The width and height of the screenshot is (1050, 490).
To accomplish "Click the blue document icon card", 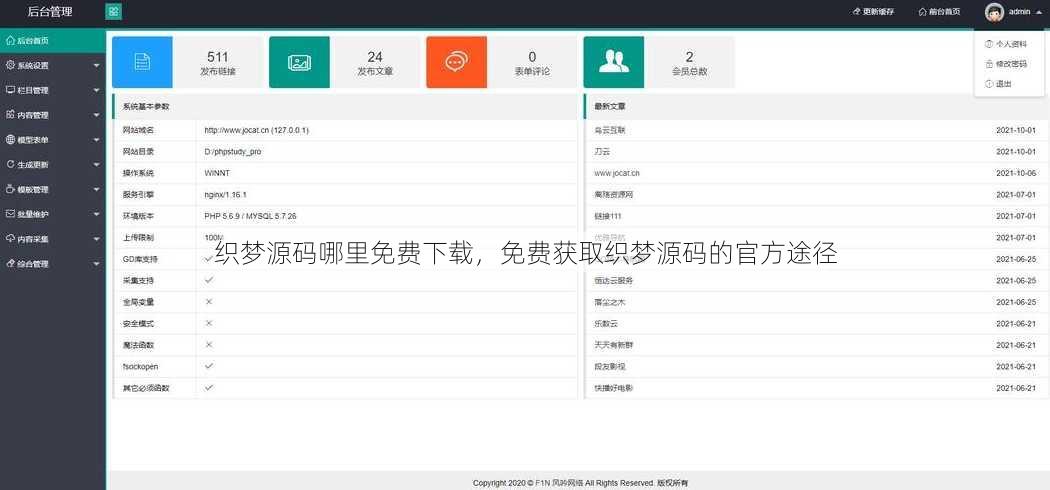I will (x=142, y=62).
